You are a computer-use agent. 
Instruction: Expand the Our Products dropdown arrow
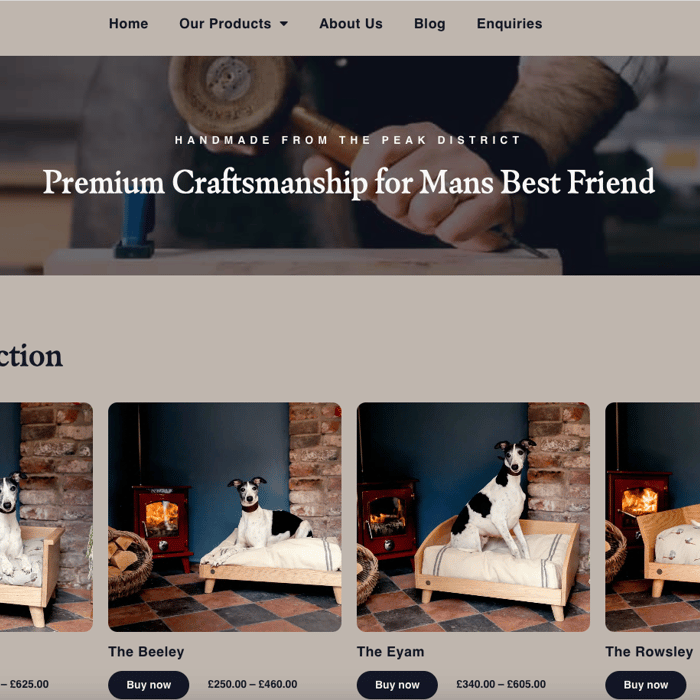[284, 24]
